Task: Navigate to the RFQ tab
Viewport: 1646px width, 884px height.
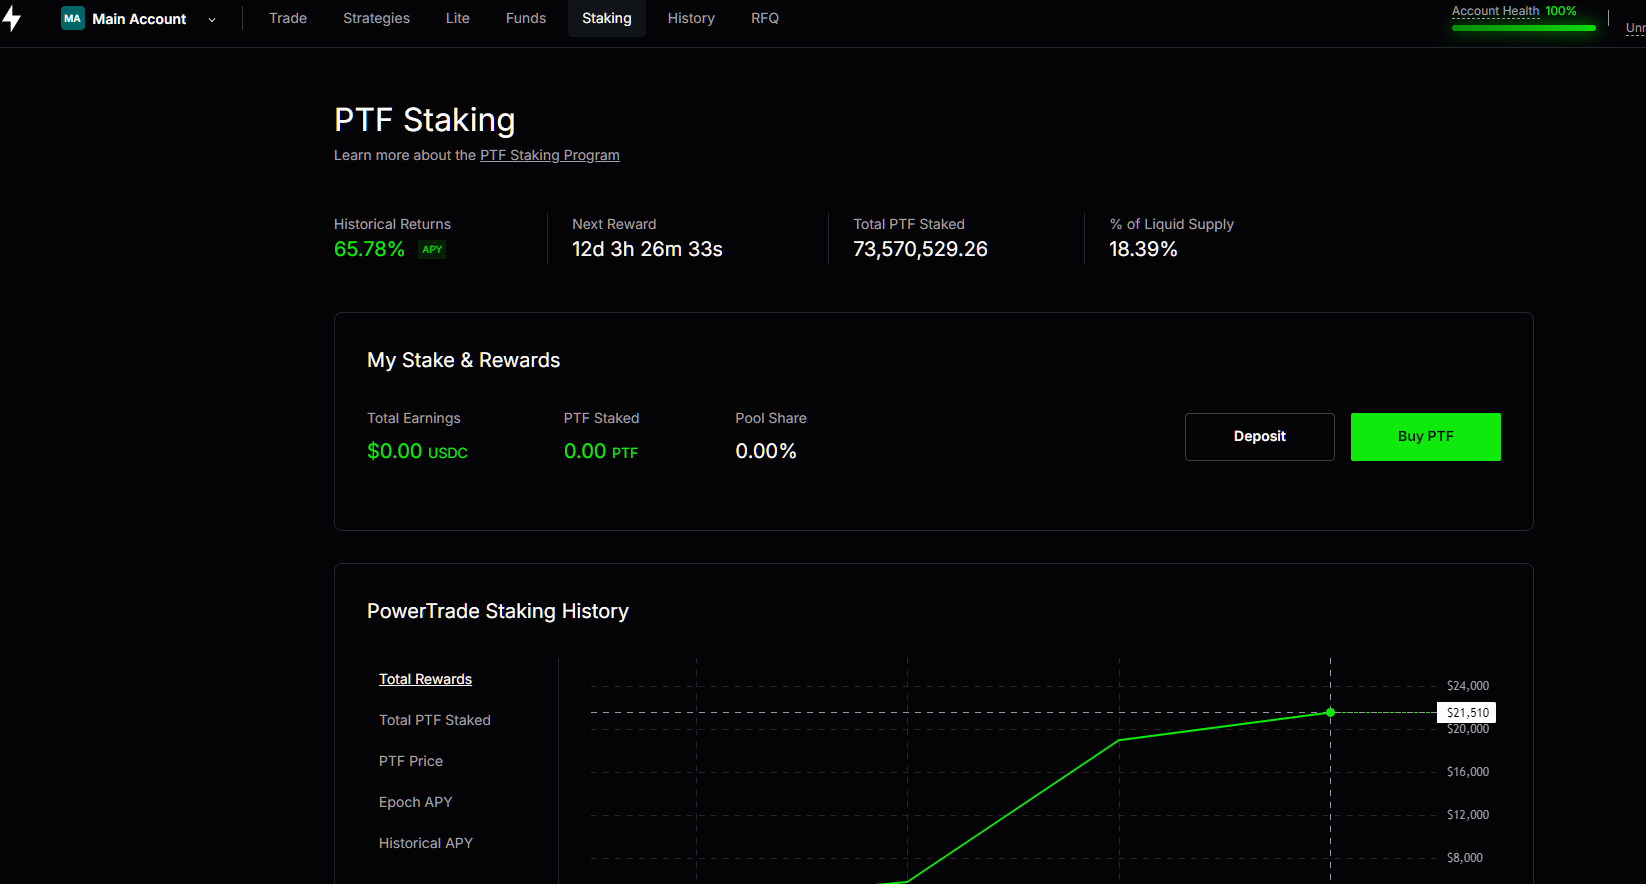Action: [765, 19]
